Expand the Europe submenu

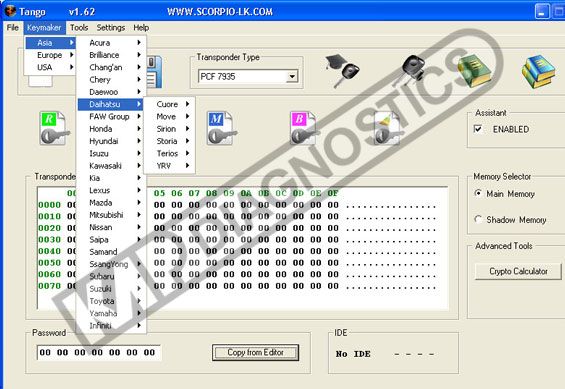click(50, 55)
